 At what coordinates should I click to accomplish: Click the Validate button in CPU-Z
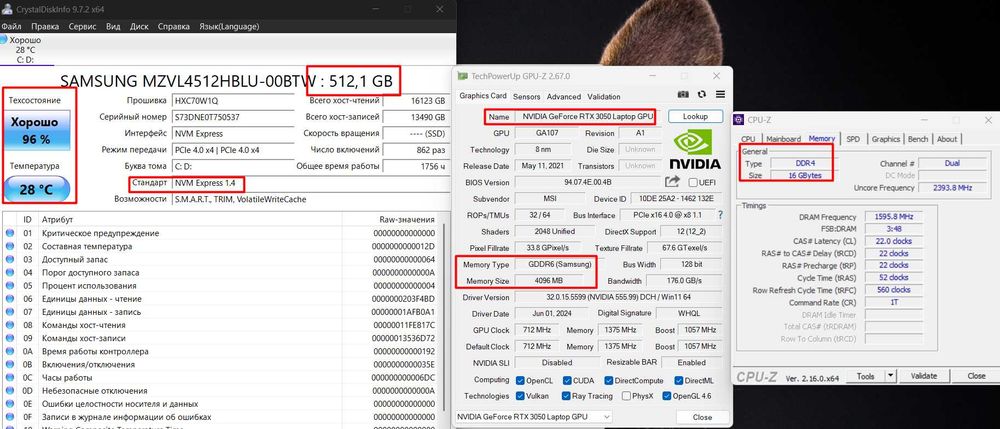[x=923, y=376]
